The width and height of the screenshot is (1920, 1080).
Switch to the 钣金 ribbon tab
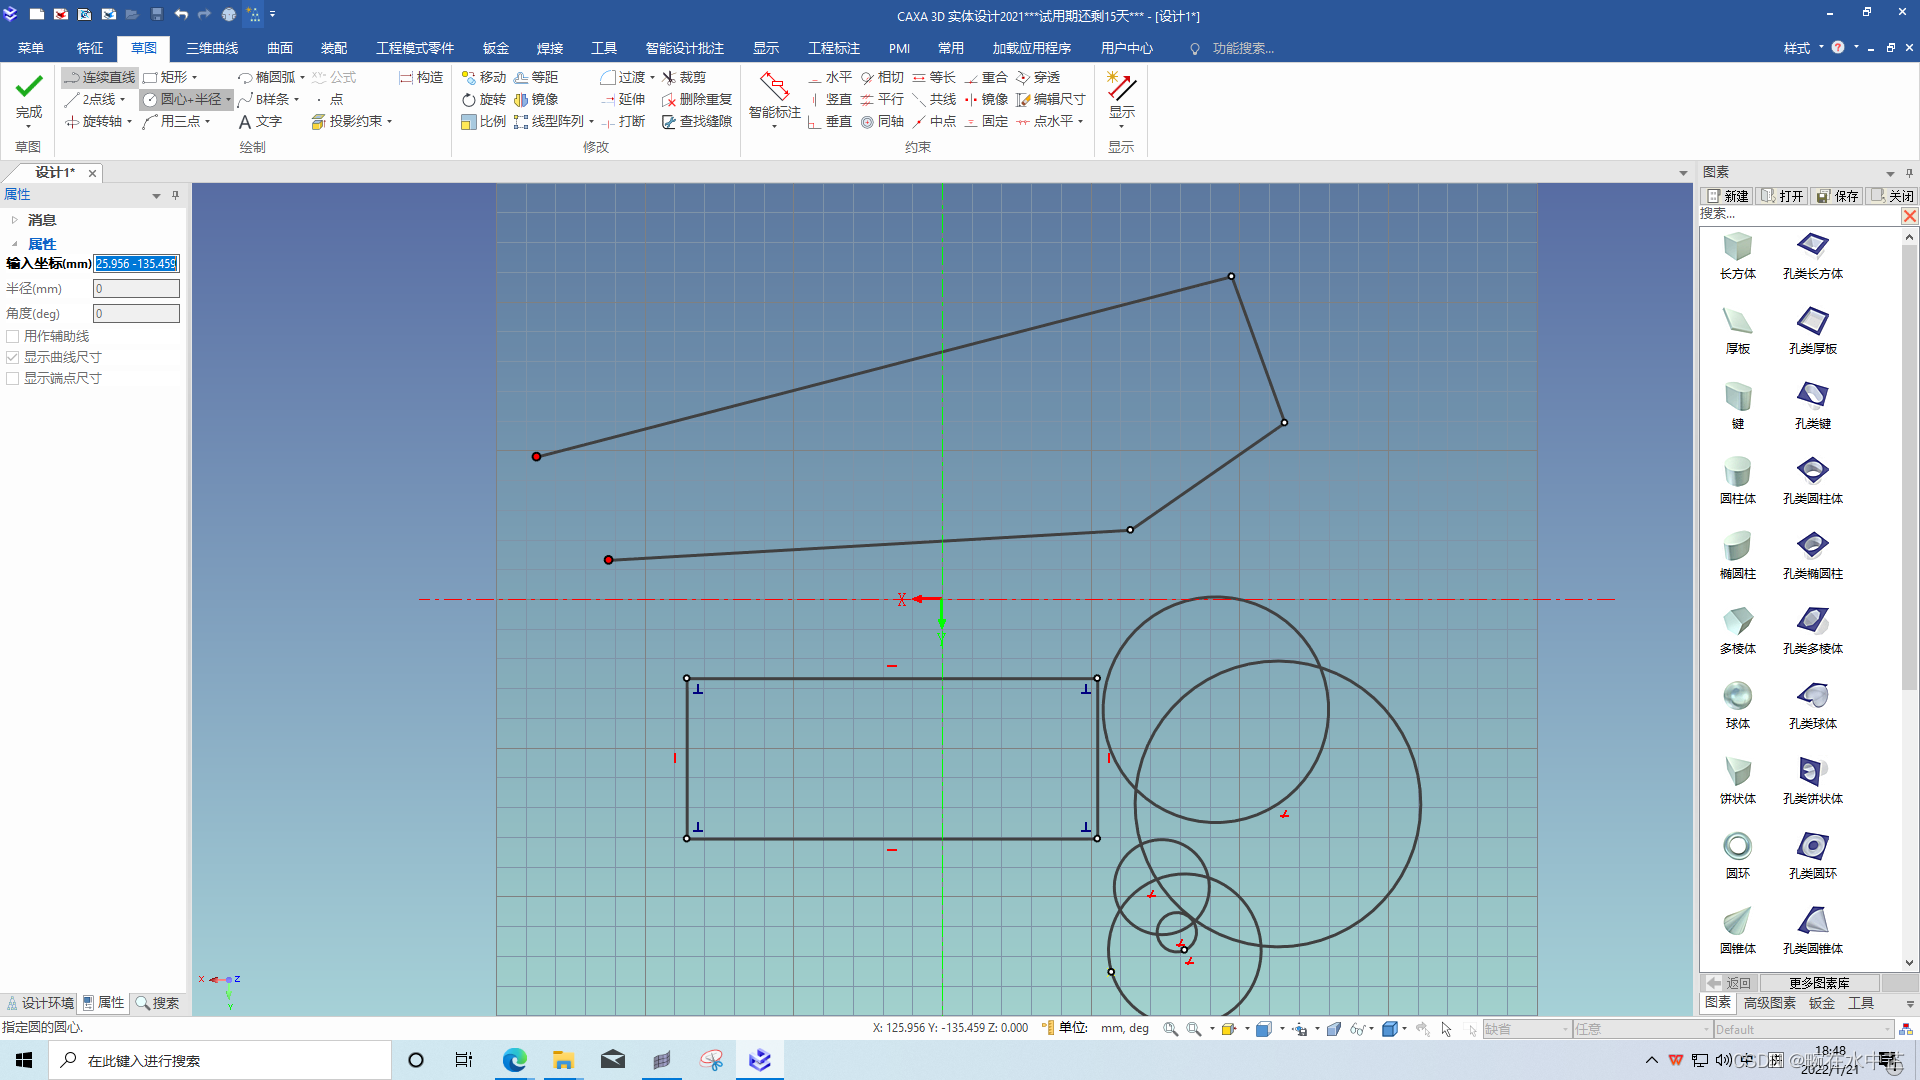pos(496,48)
